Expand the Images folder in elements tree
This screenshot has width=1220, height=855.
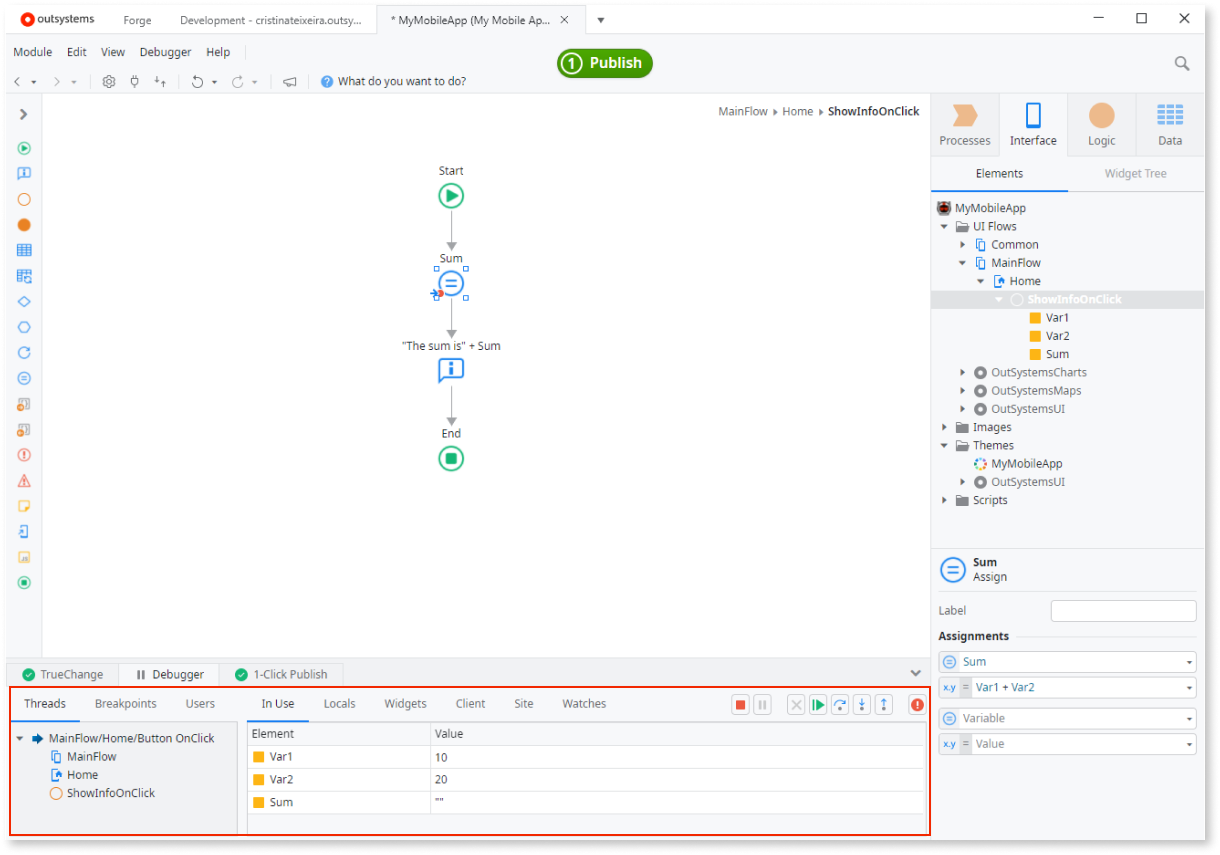point(945,428)
